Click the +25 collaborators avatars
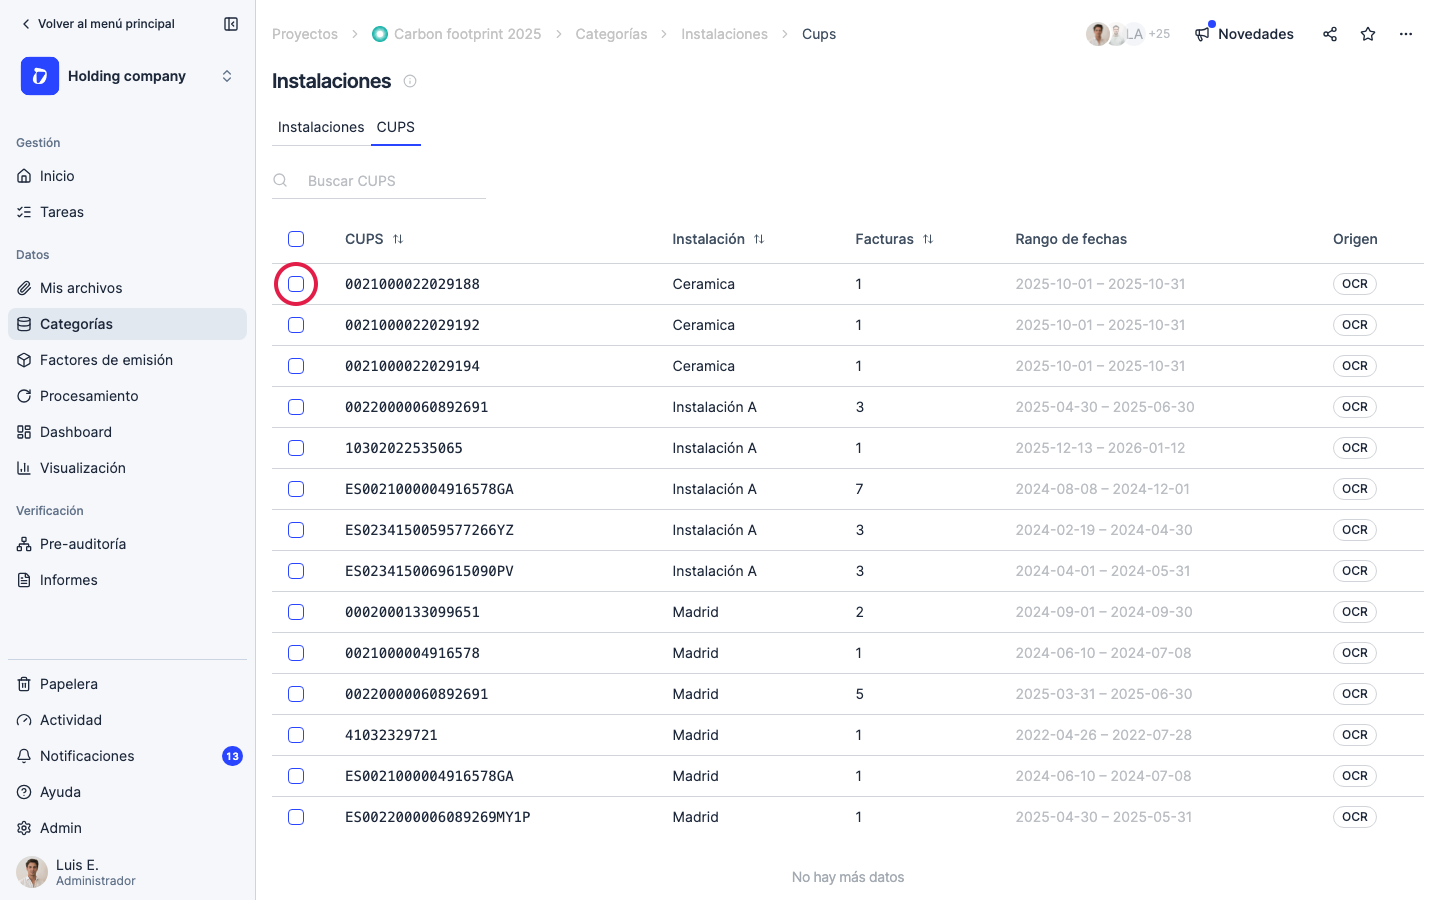This screenshot has width=1440, height=900. pyautogui.click(x=1128, y=34)
